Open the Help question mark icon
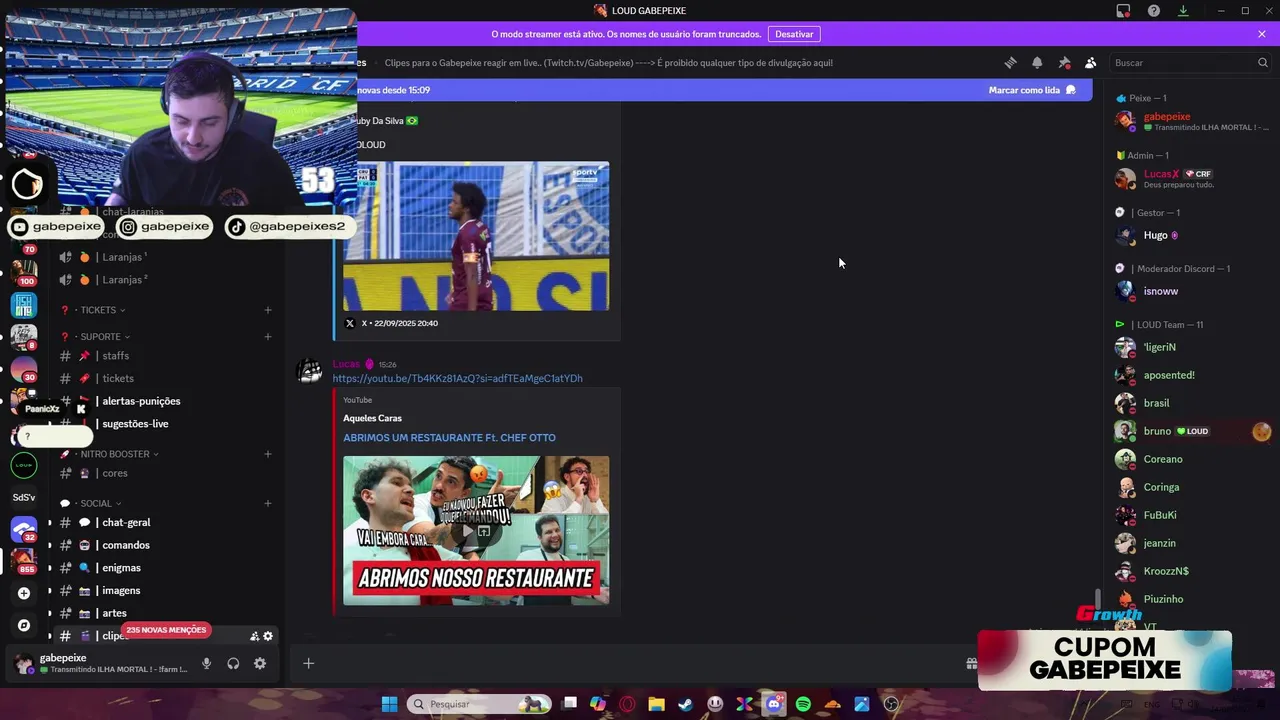1280x720 pixels. click(x=1154, y=10)
